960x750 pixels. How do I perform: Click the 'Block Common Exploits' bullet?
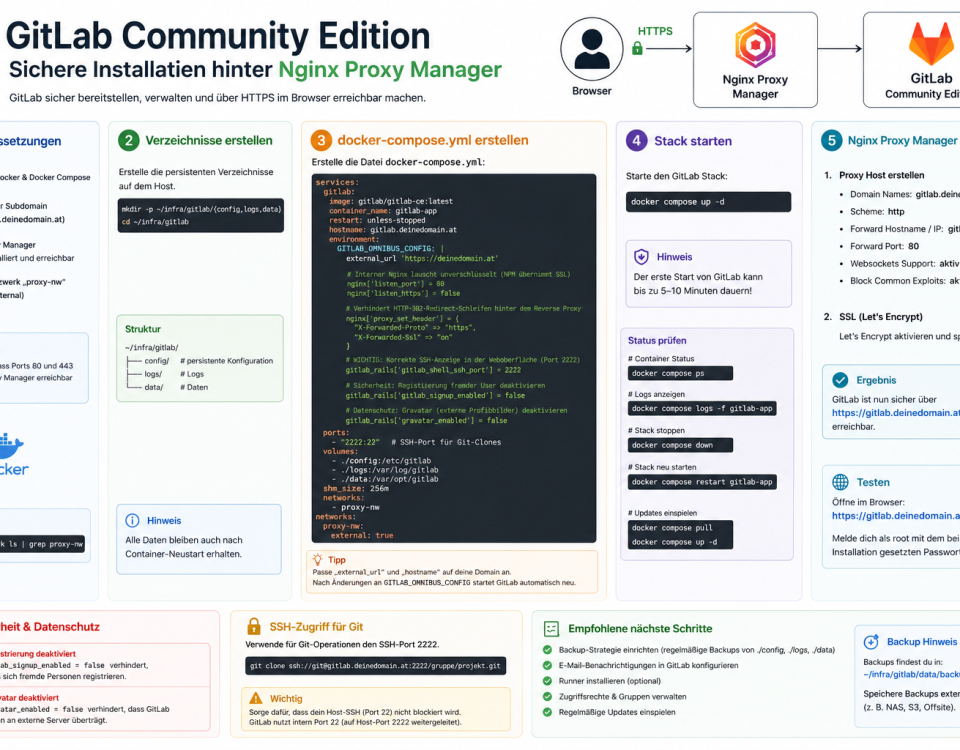(x=905, y=281)
